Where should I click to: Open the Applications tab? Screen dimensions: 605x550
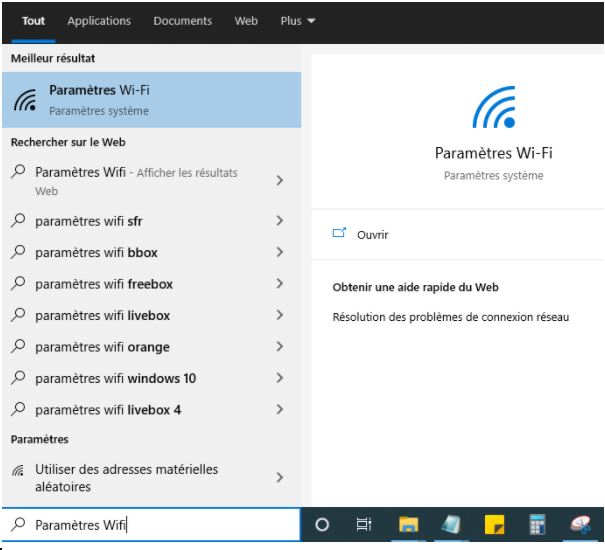tap(99, 21)
